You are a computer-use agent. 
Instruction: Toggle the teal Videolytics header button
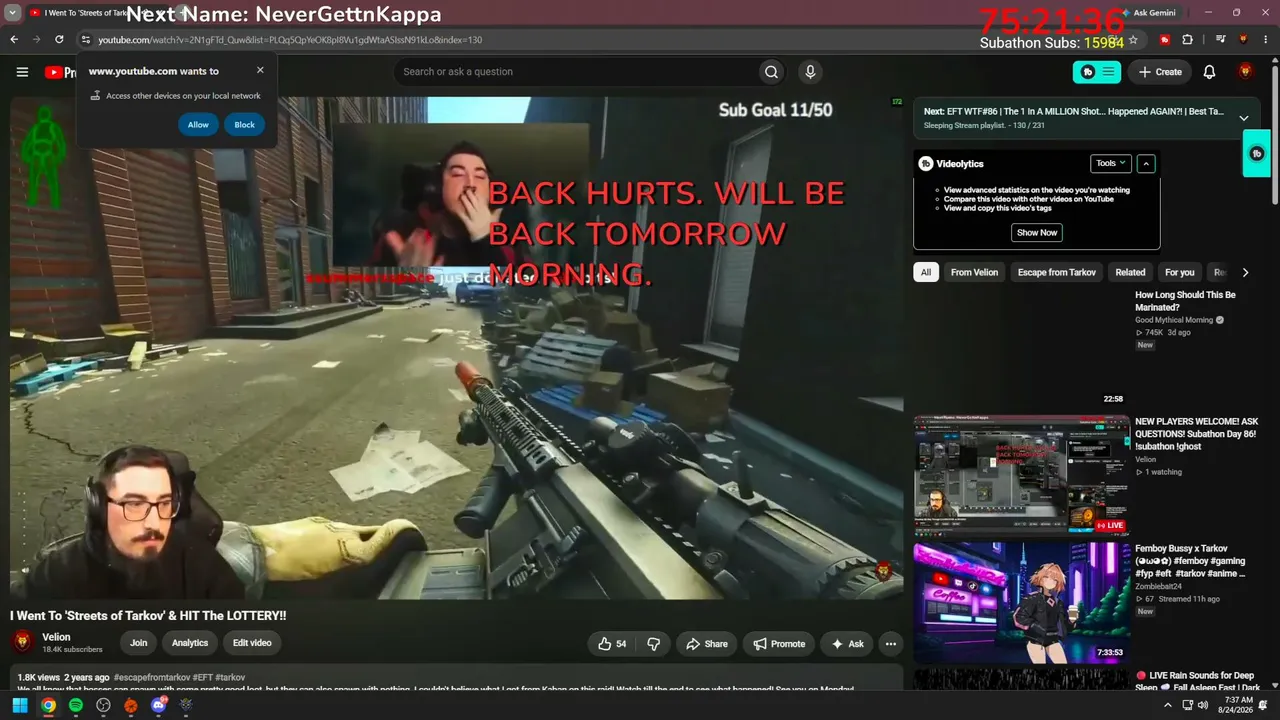point(1097,72)
